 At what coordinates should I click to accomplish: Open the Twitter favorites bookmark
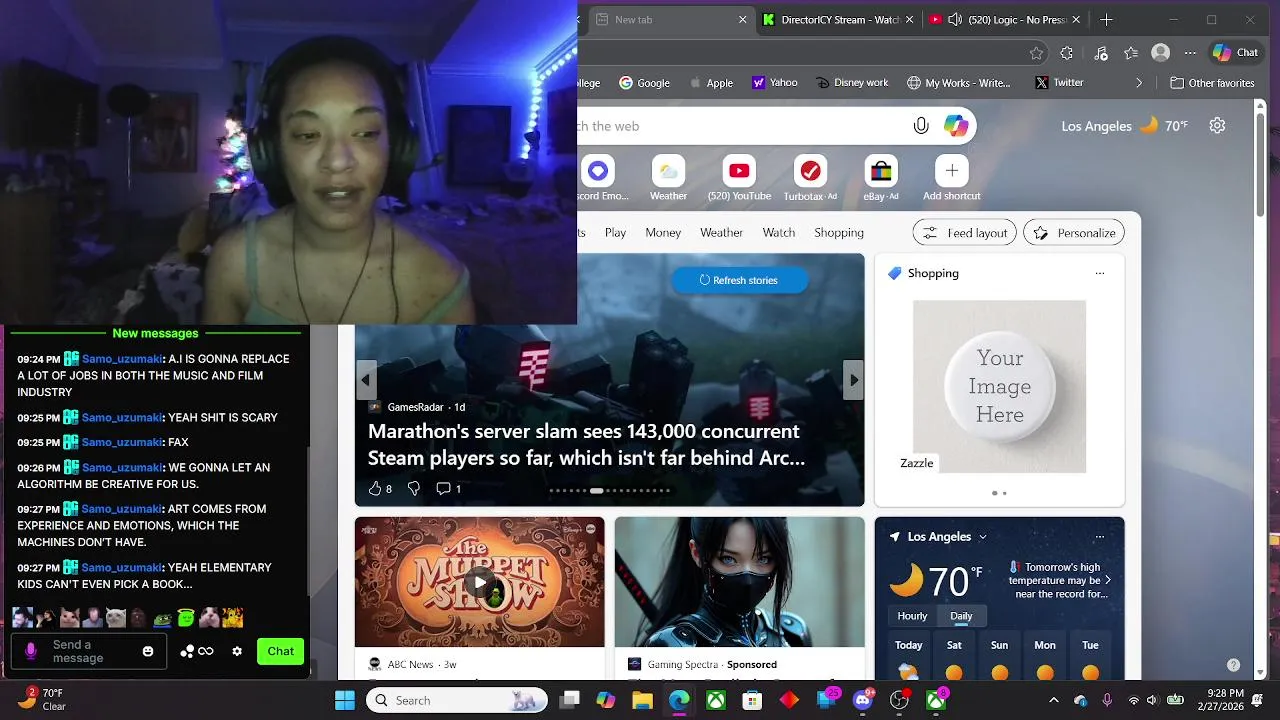click(x=1059, y=83)
